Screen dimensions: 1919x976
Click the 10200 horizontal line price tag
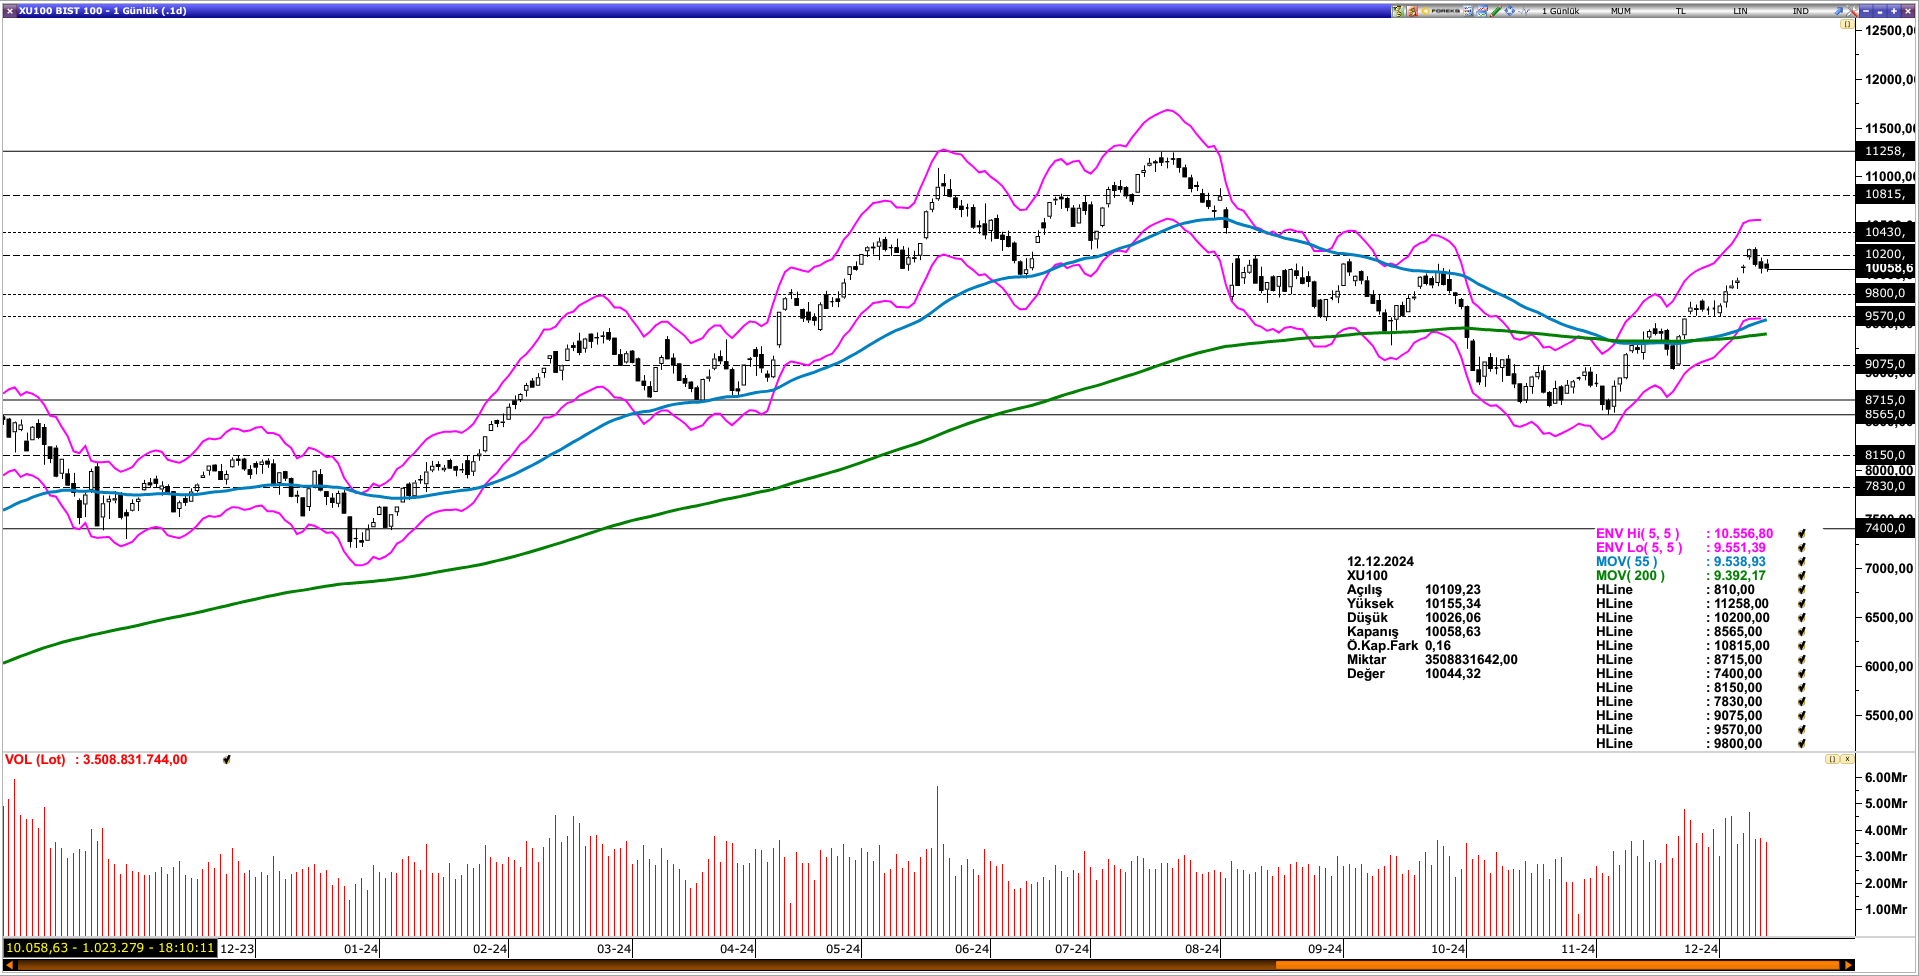point(1885,254)
